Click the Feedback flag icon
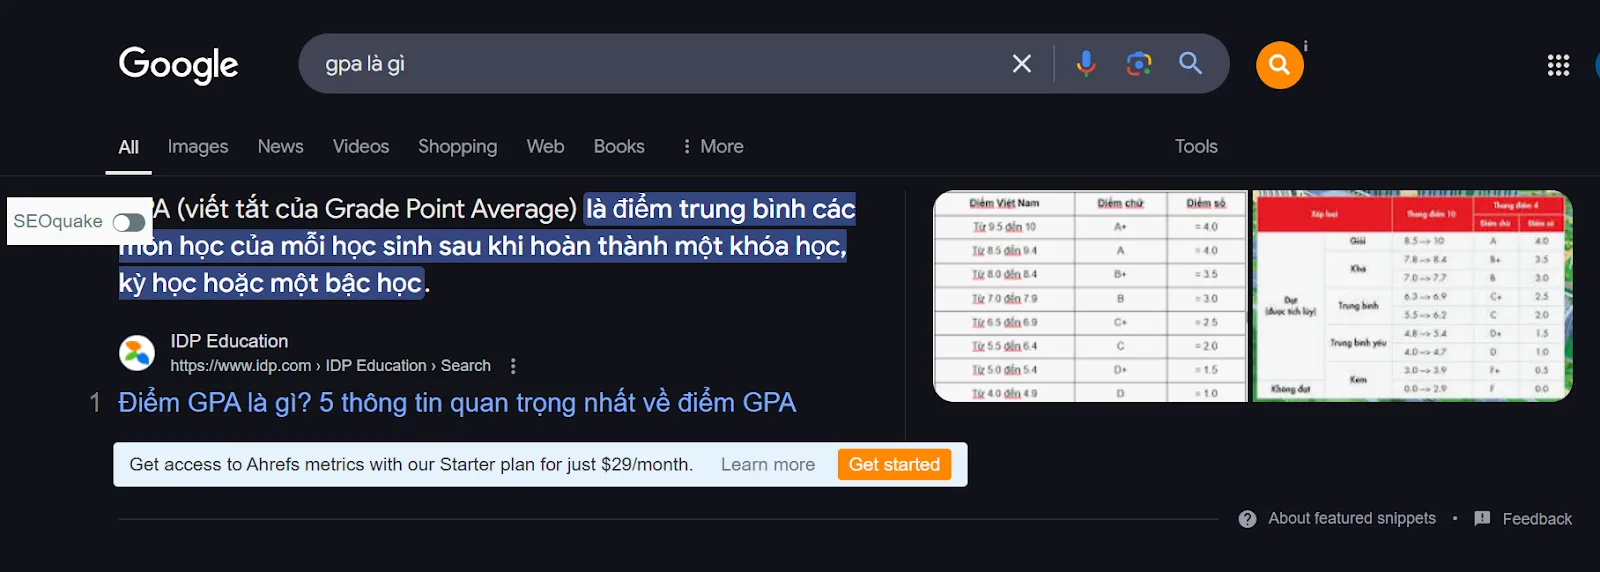1600x572 pixels. click(1482, 519)
